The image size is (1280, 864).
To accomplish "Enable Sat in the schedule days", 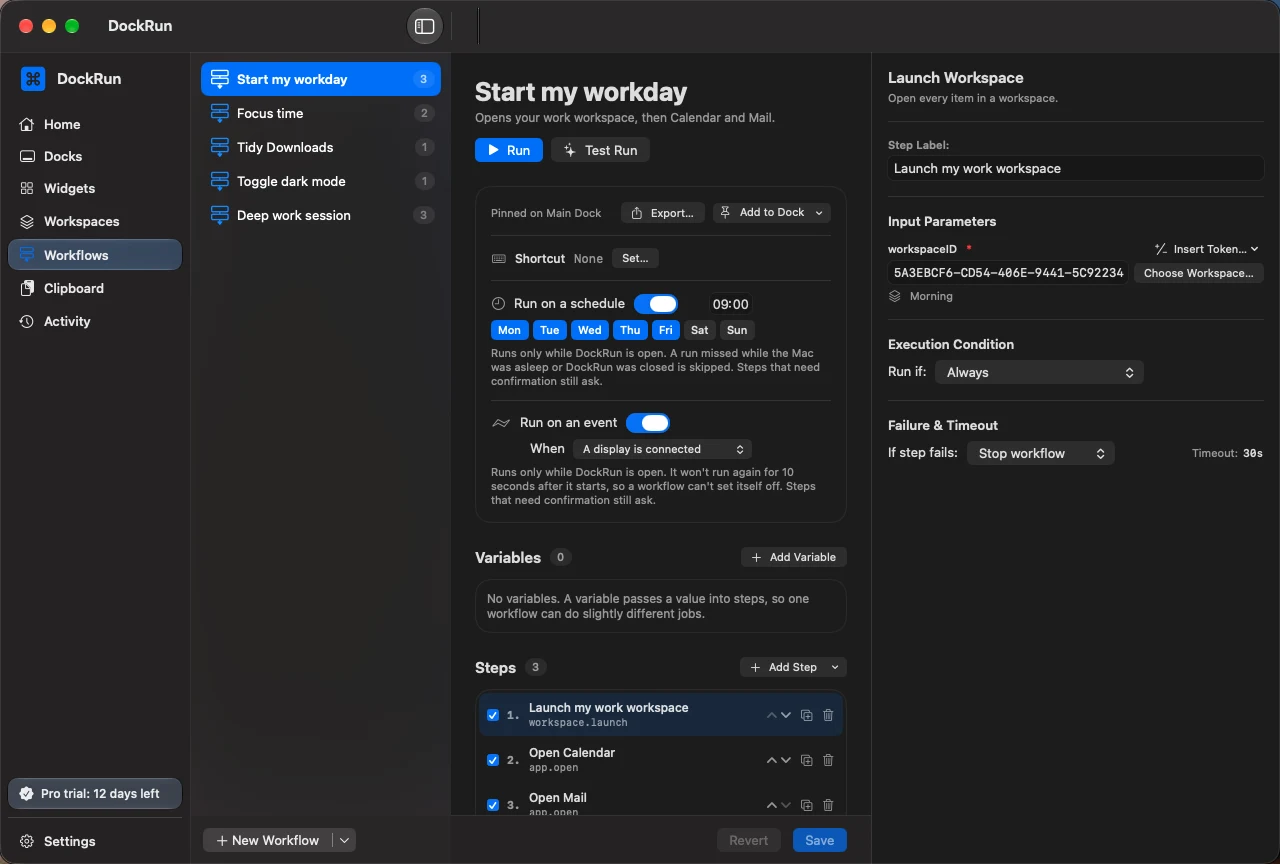I will (700, 330).
